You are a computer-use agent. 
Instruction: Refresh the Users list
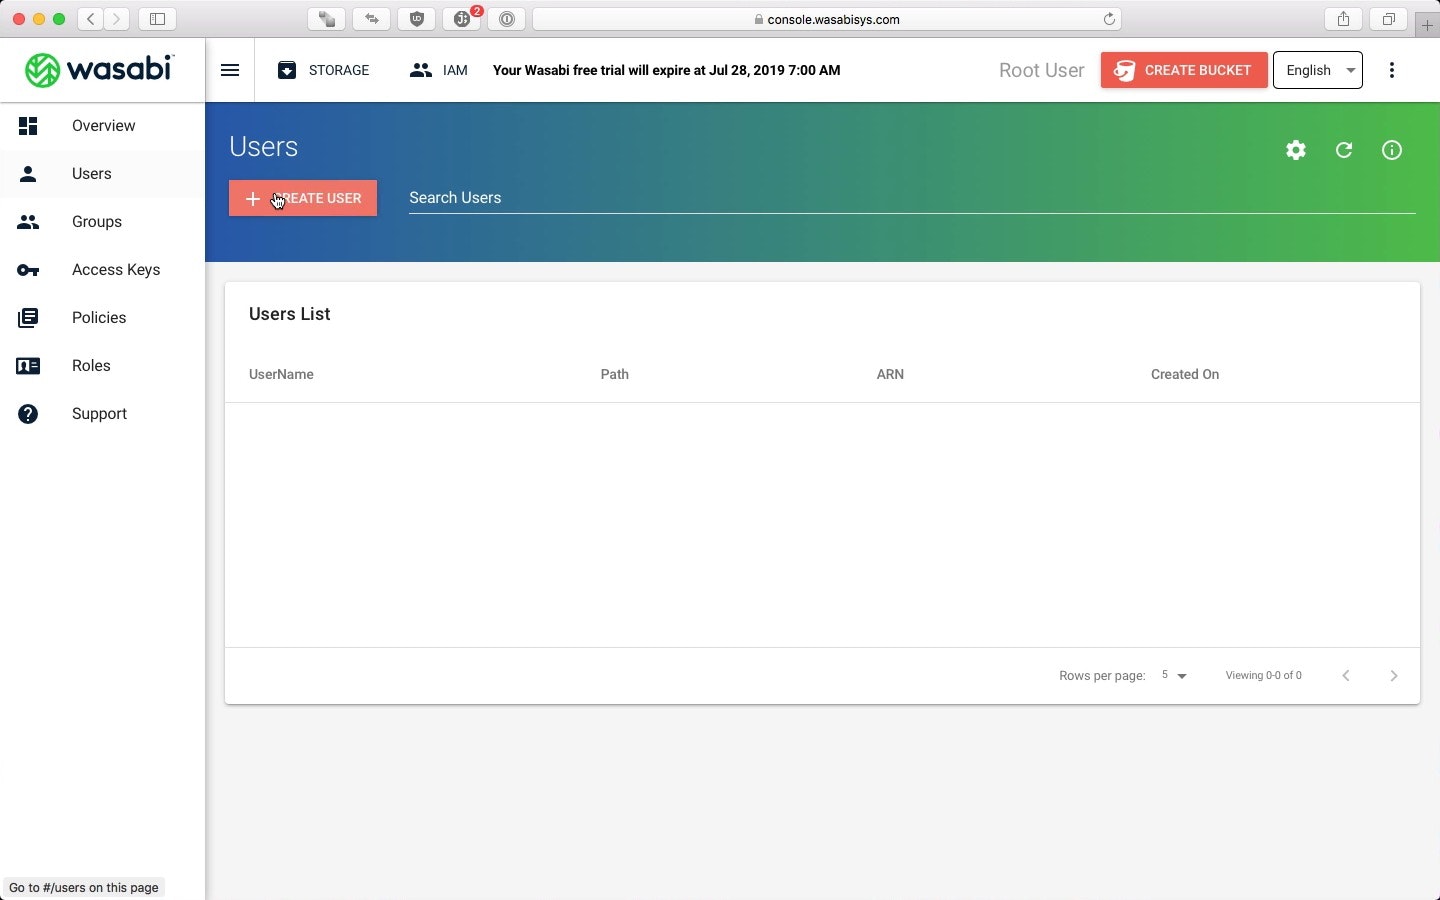coord(1343,150)
